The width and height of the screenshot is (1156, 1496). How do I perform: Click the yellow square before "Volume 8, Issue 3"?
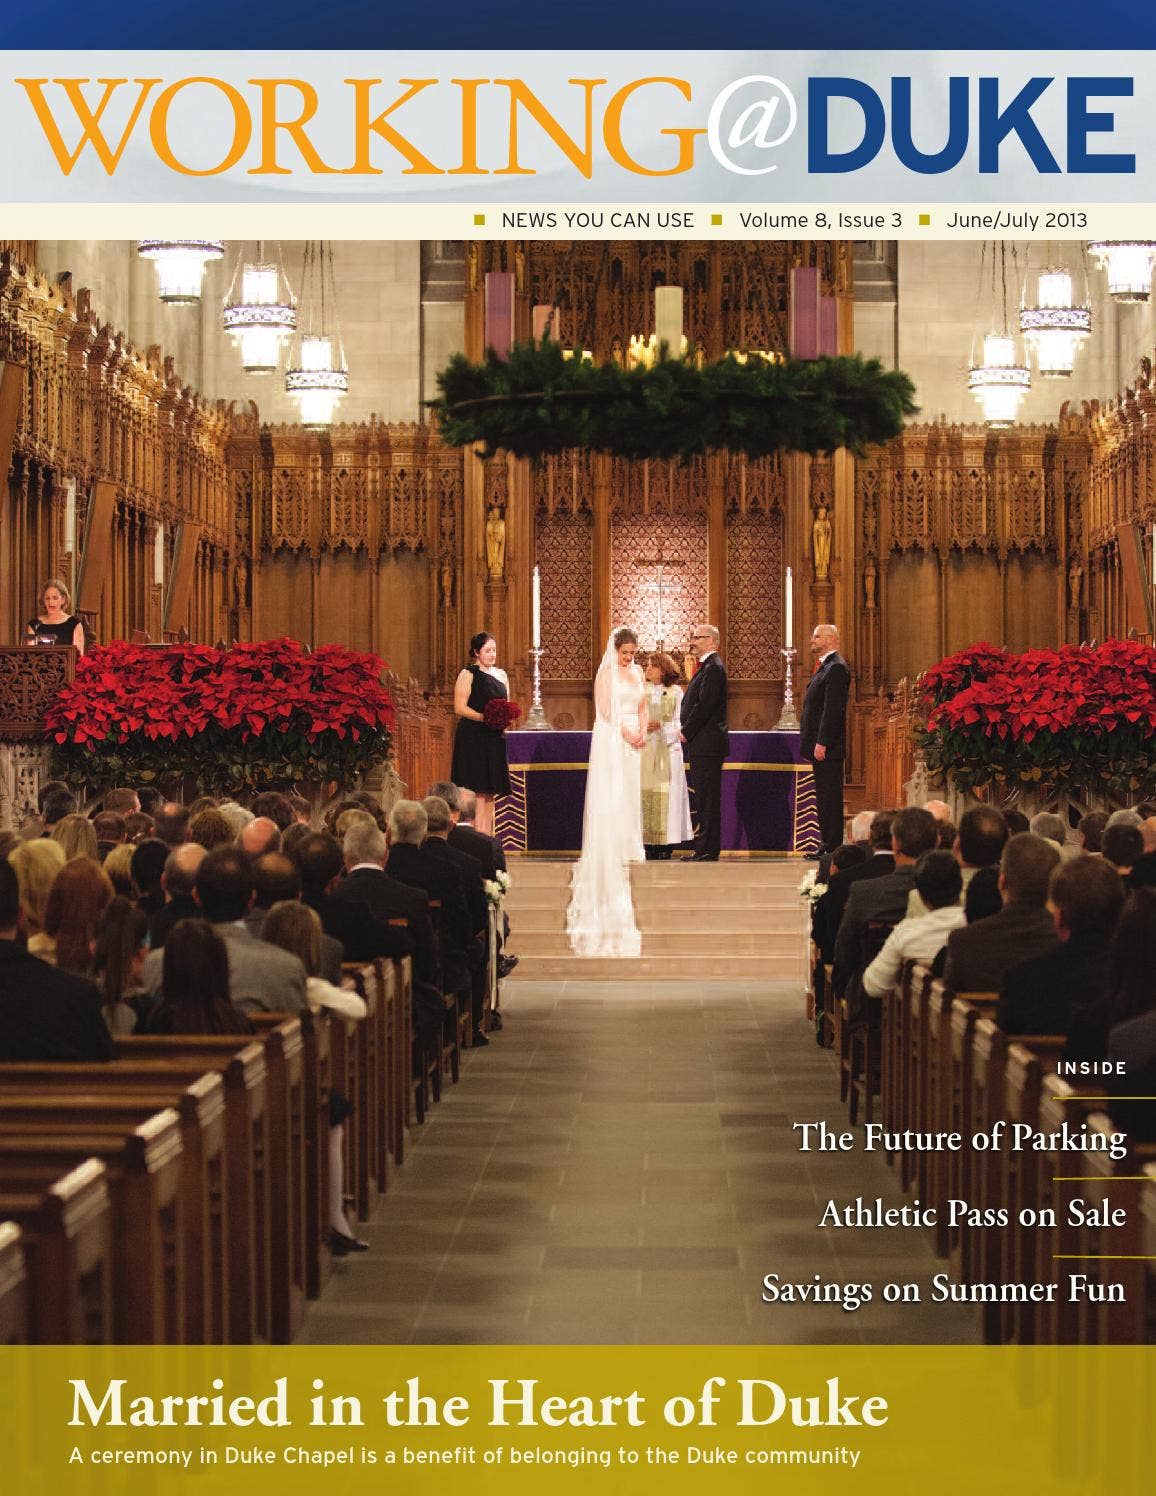click(x=716, y=220)
